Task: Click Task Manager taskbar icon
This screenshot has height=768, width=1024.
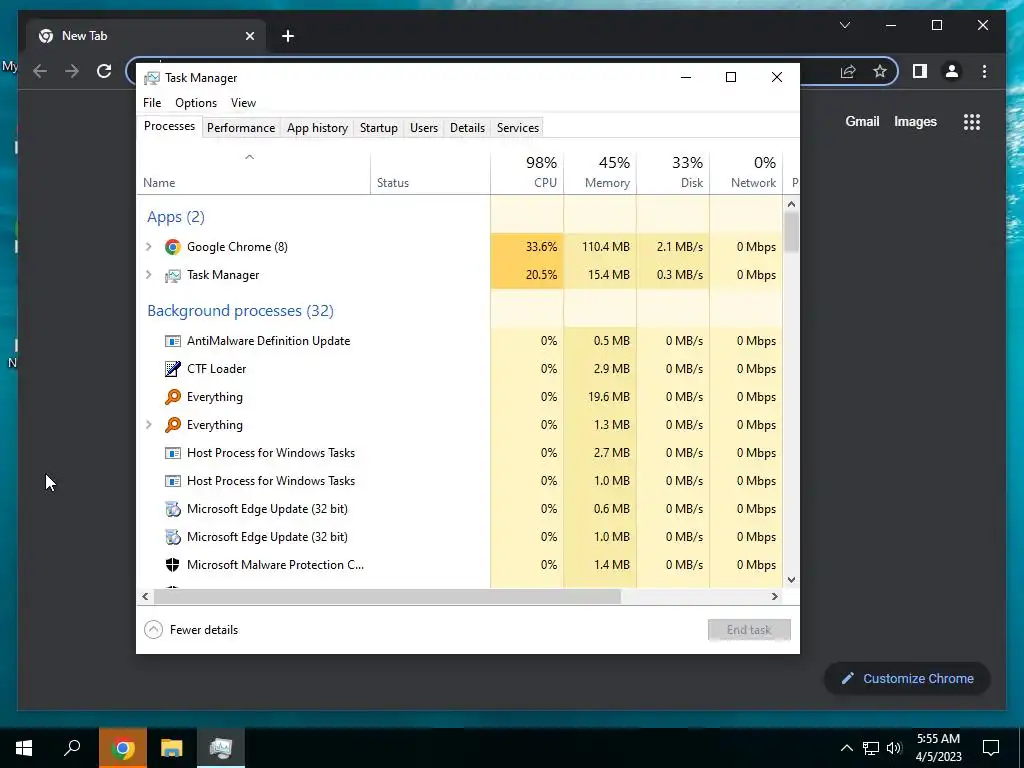Action: (221, 748)
